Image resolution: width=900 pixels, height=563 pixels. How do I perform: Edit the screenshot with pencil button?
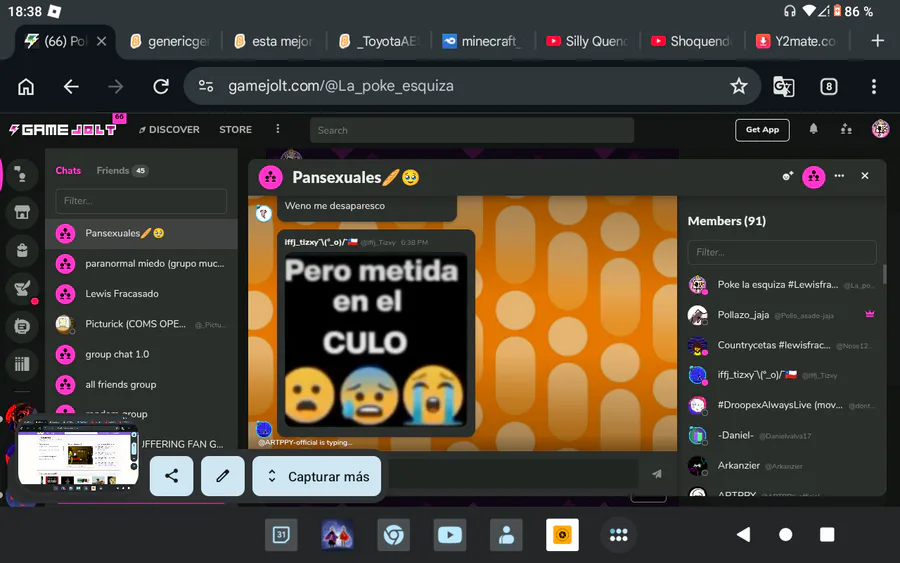(x=223, y=476)
